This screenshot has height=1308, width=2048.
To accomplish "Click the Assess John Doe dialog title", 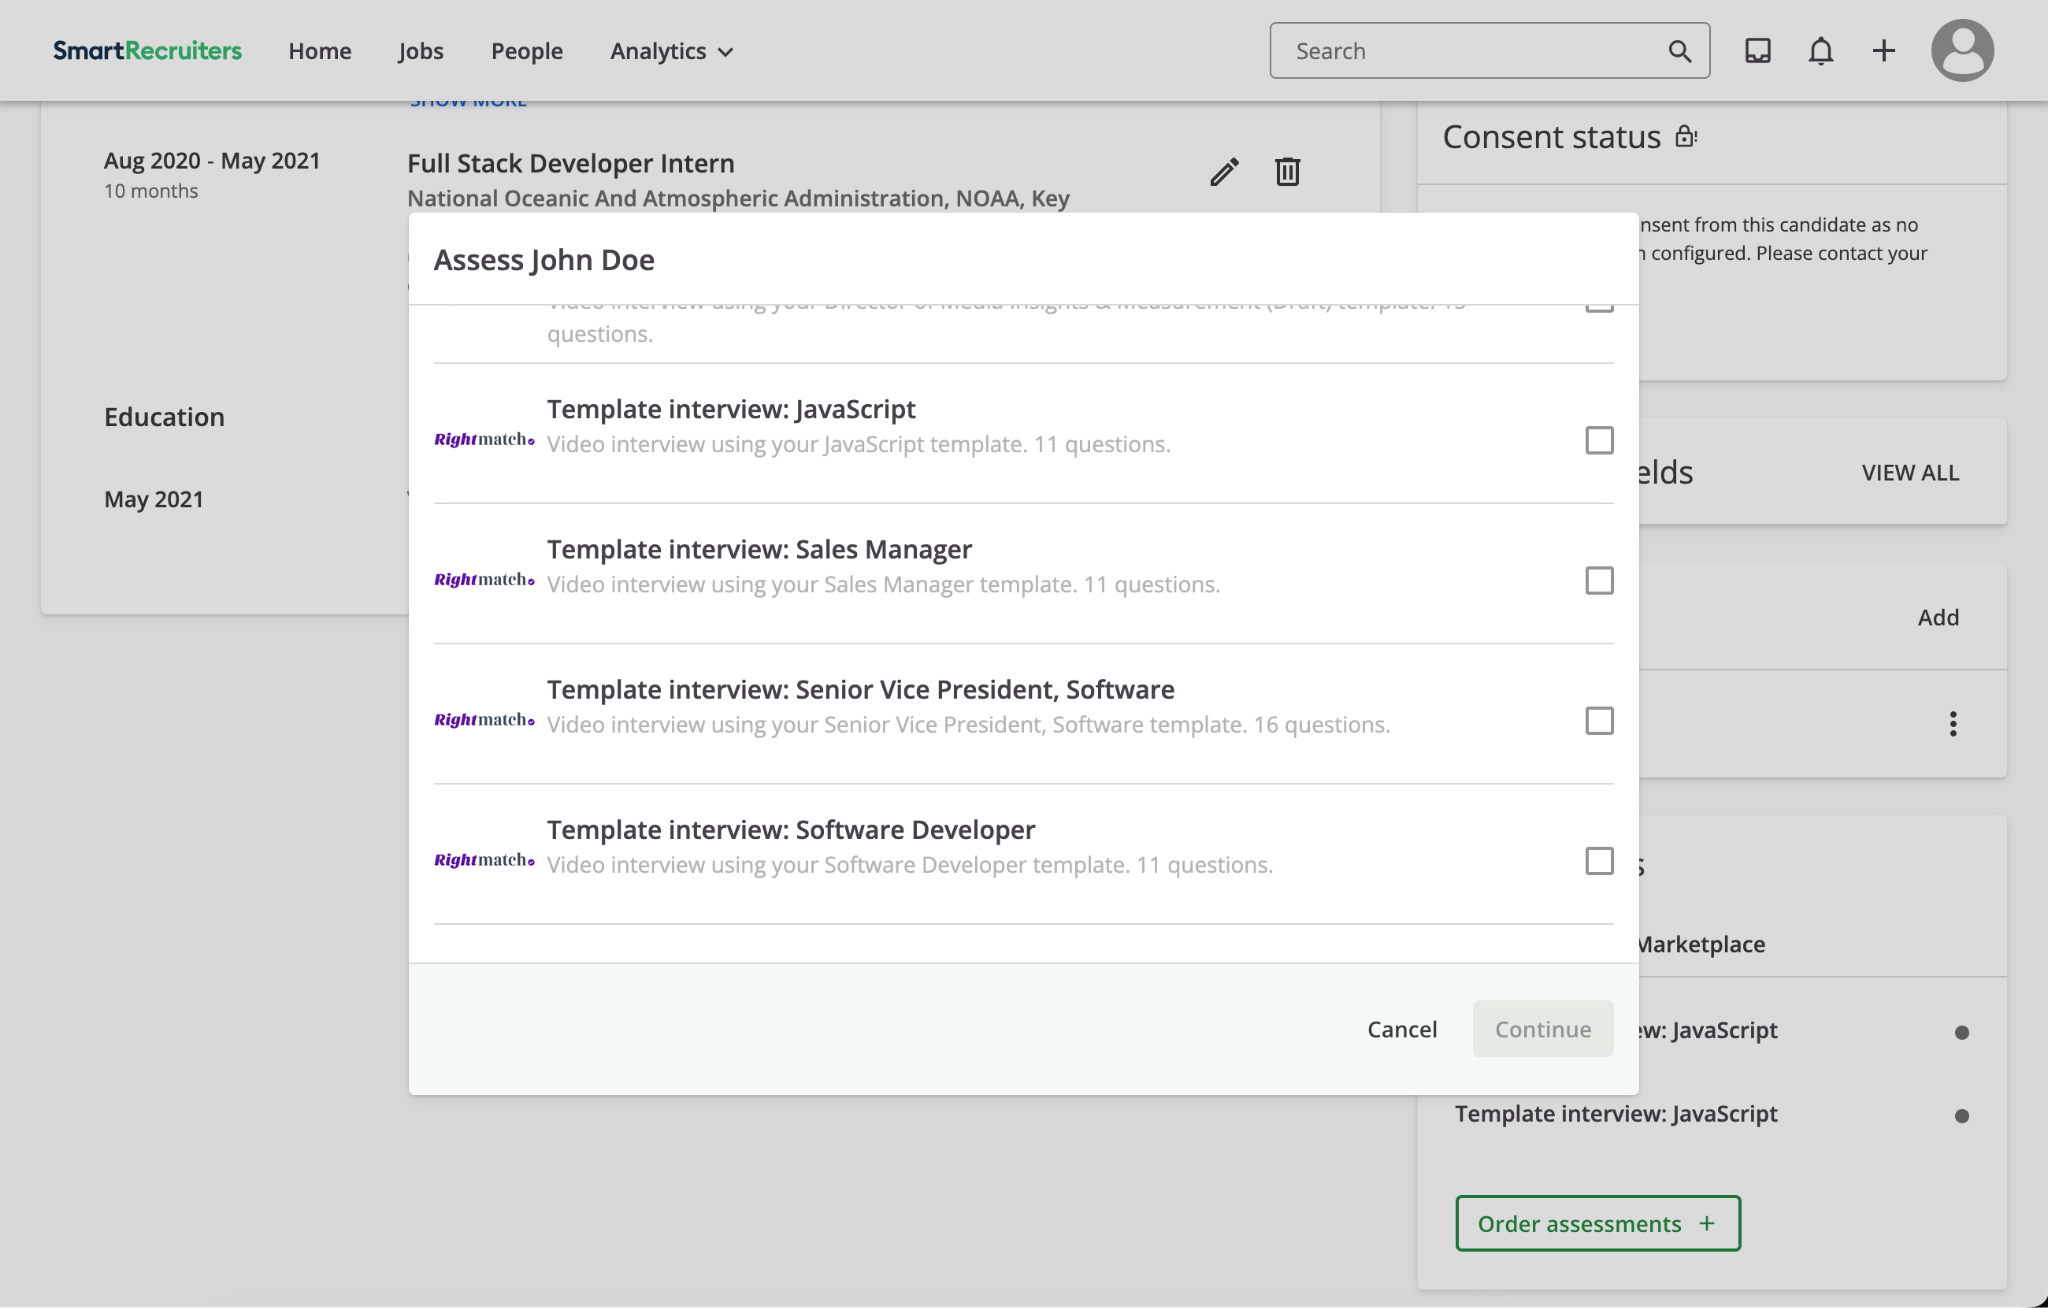I will [x=544, y=260].
